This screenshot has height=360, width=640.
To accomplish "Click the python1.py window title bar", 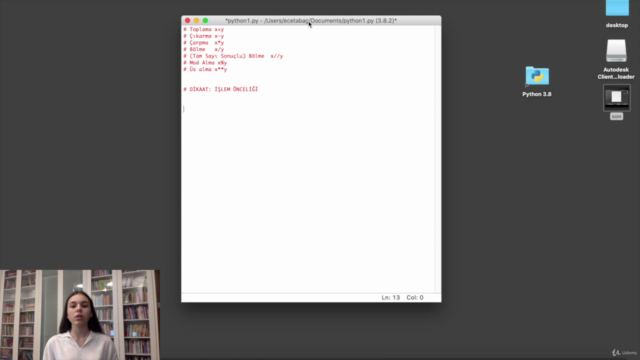I will pyautogui.click(x=311, y=20).
